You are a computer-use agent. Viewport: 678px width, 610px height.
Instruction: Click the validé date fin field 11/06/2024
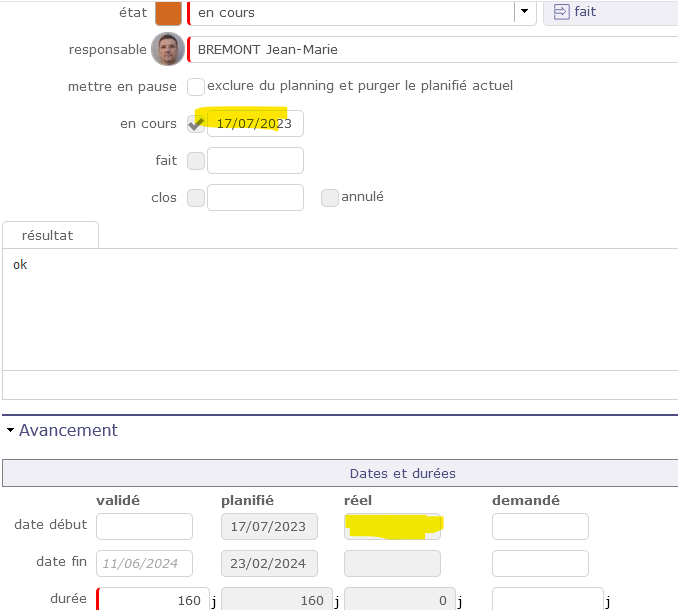(x=144, y=563)
